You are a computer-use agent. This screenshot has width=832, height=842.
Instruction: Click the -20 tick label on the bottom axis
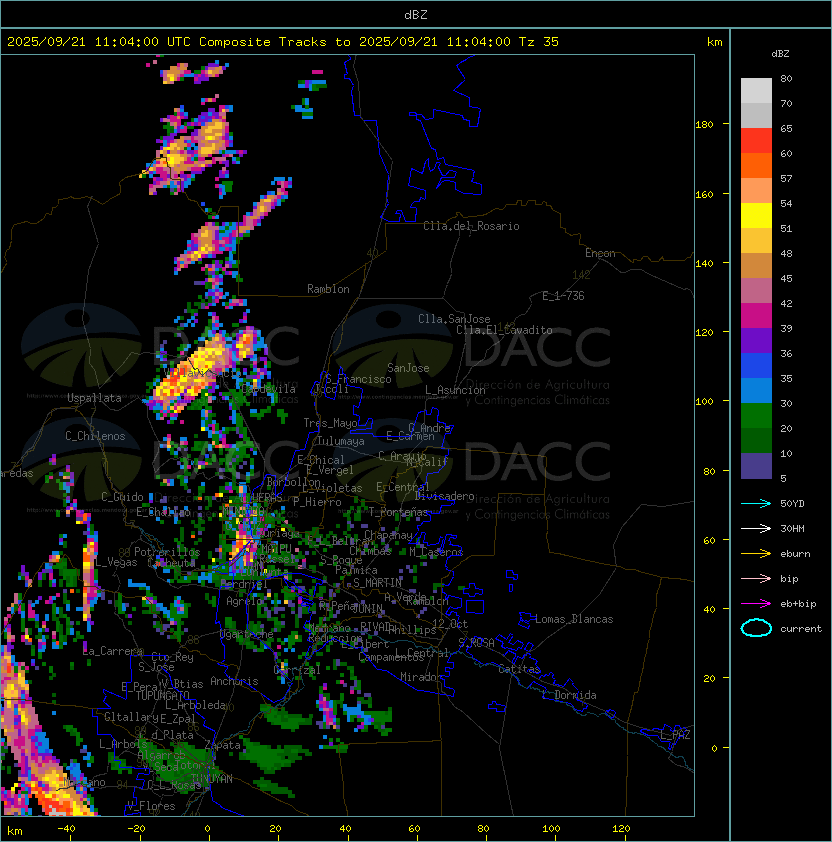point(136,829)
